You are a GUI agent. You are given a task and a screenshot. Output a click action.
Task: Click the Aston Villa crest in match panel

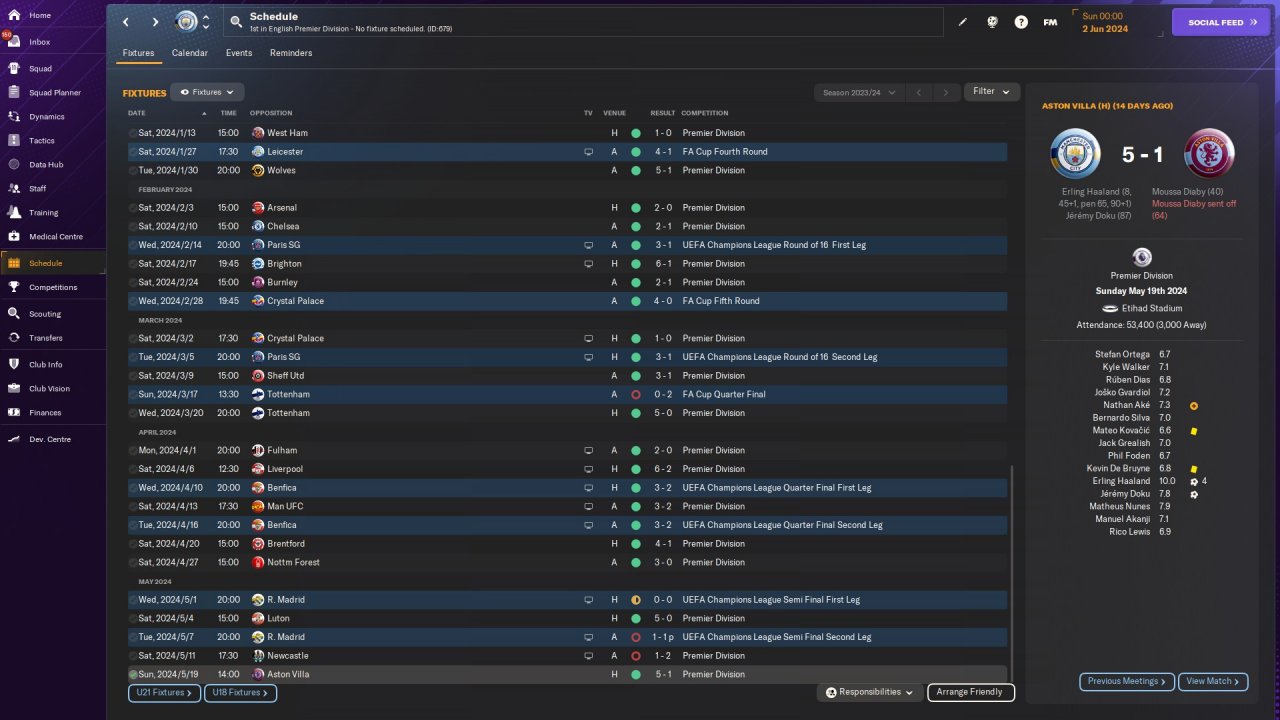(x=1209, y=154)
